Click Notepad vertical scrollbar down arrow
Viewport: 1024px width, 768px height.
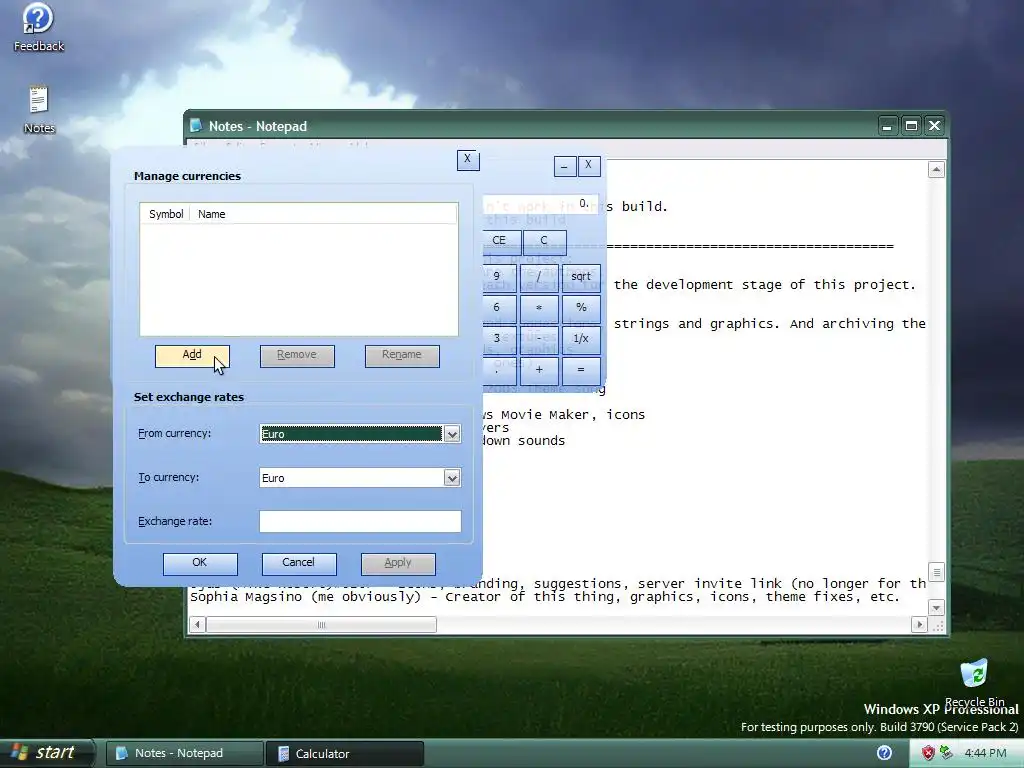(936, 607)
